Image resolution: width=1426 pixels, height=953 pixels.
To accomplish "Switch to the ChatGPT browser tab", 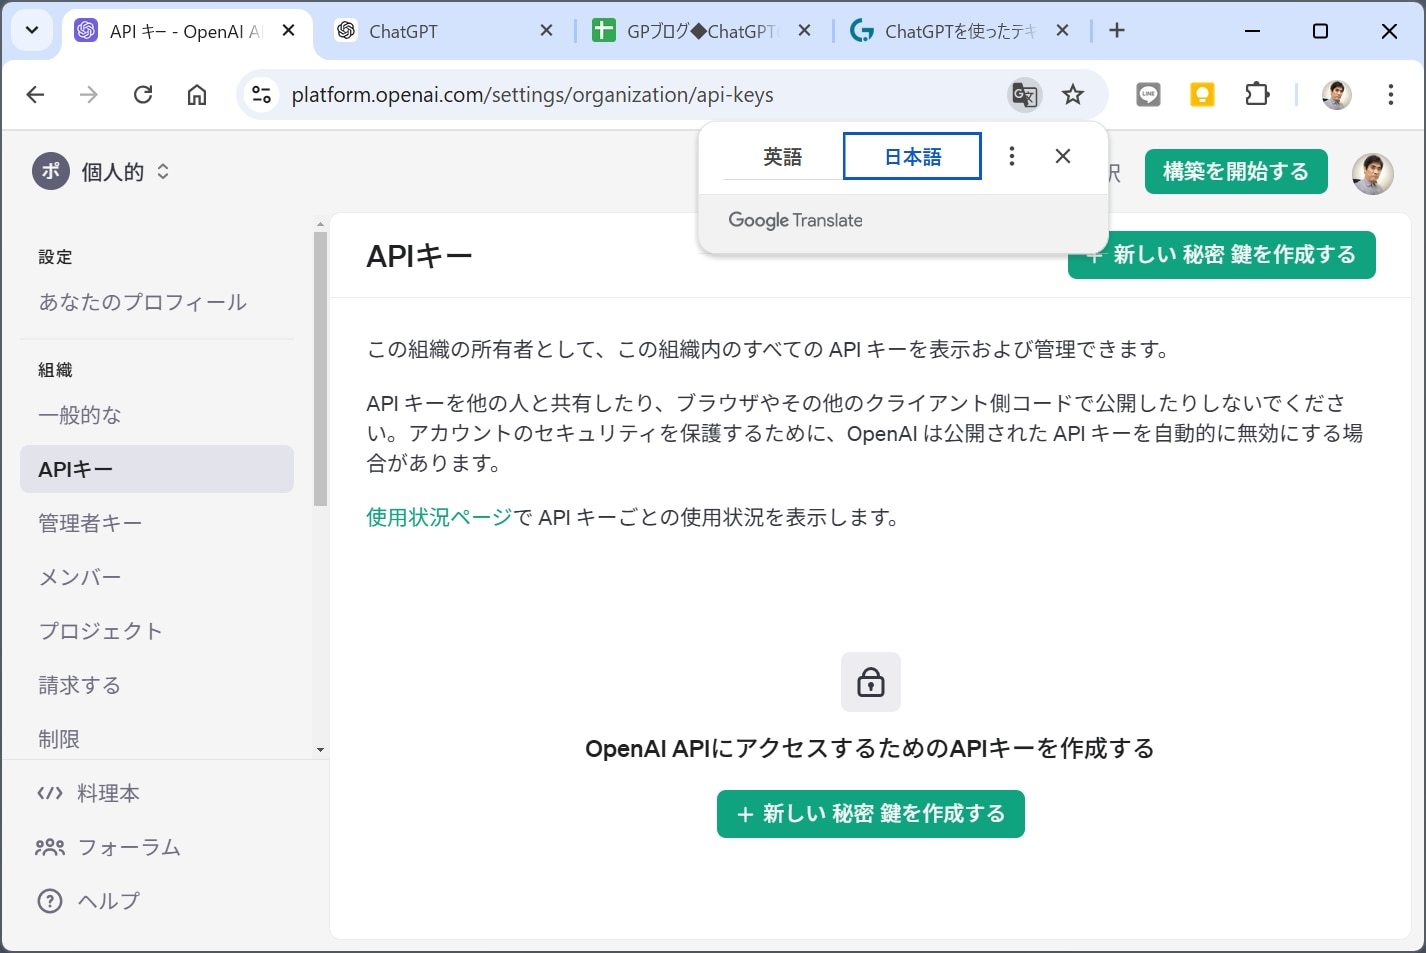I will pos(444,31).
